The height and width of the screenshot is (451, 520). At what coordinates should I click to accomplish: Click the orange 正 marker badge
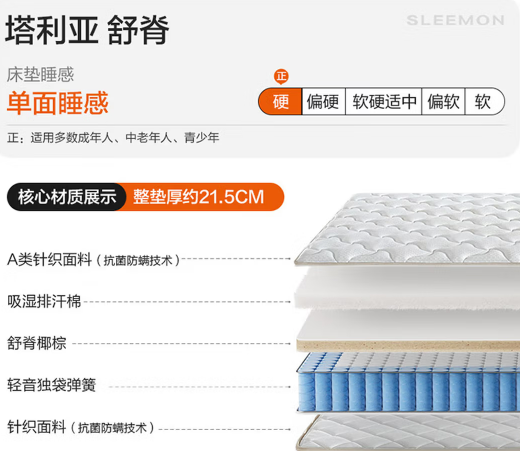pyautogui.click(x=281, y=77)
